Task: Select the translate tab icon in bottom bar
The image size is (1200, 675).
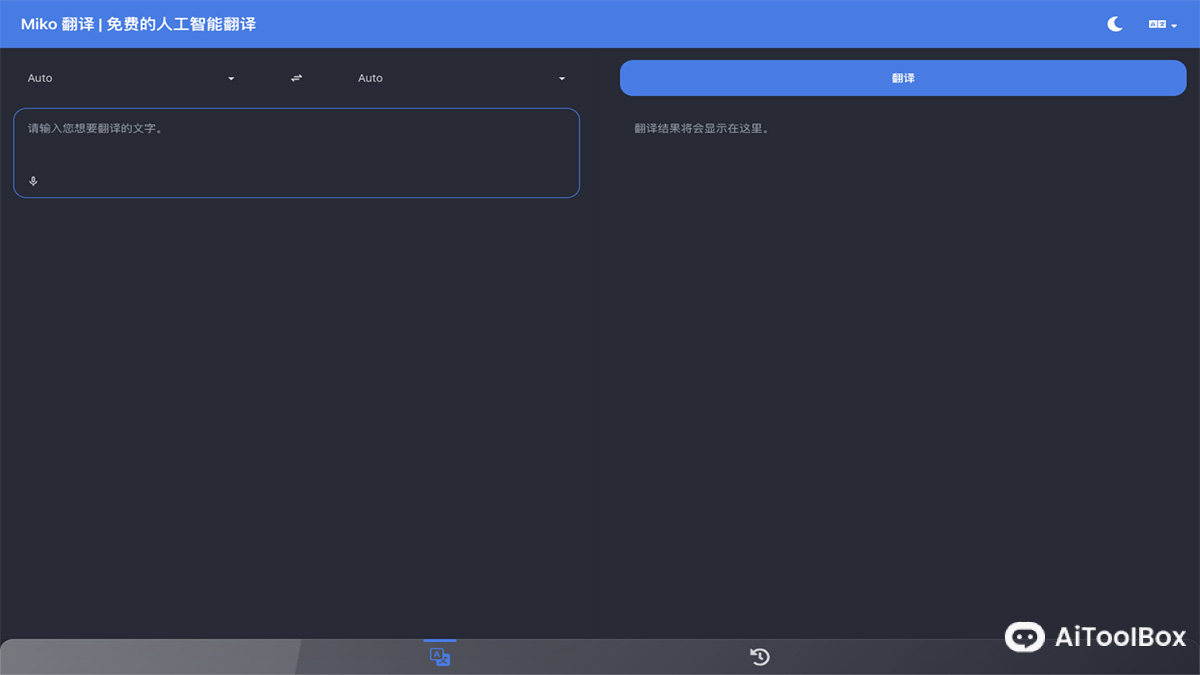Action: (x=439, y=656)
